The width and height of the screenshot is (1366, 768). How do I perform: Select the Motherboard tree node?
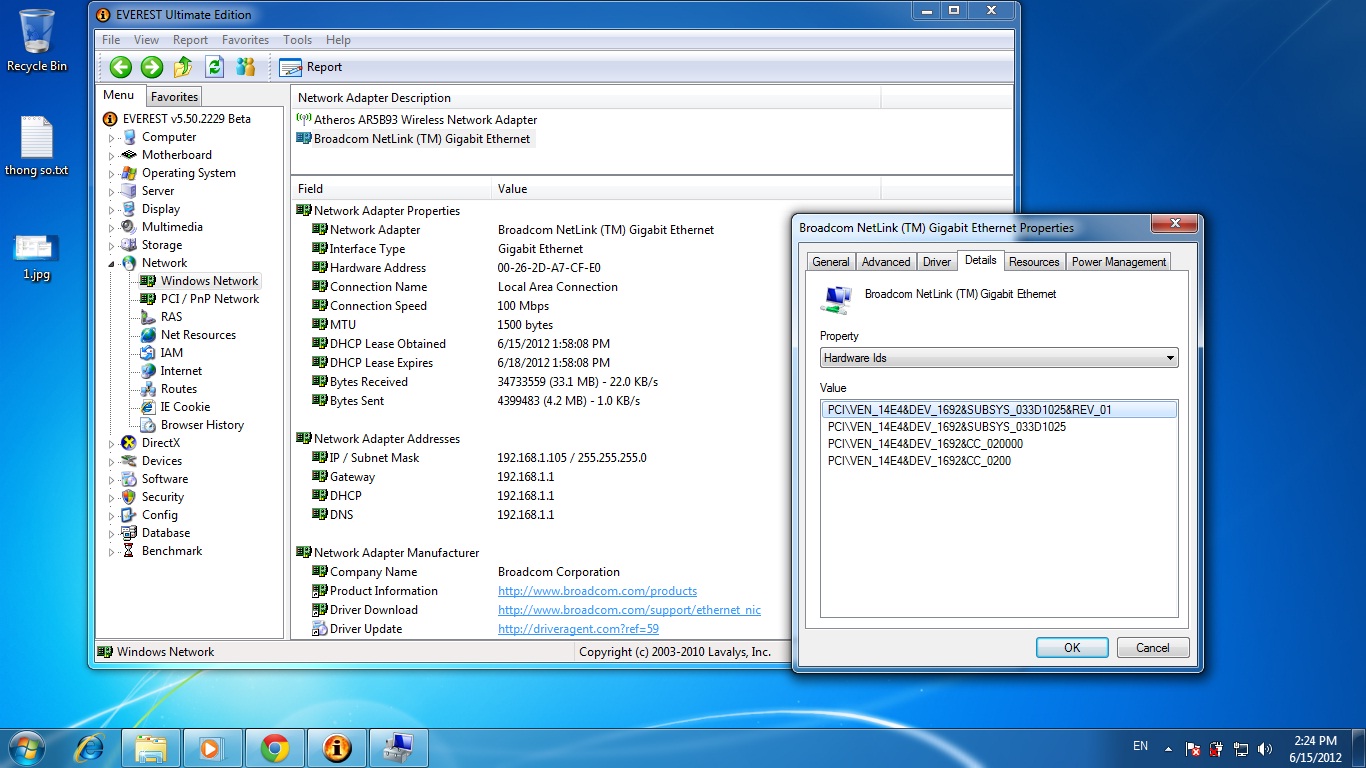[176, 155]
